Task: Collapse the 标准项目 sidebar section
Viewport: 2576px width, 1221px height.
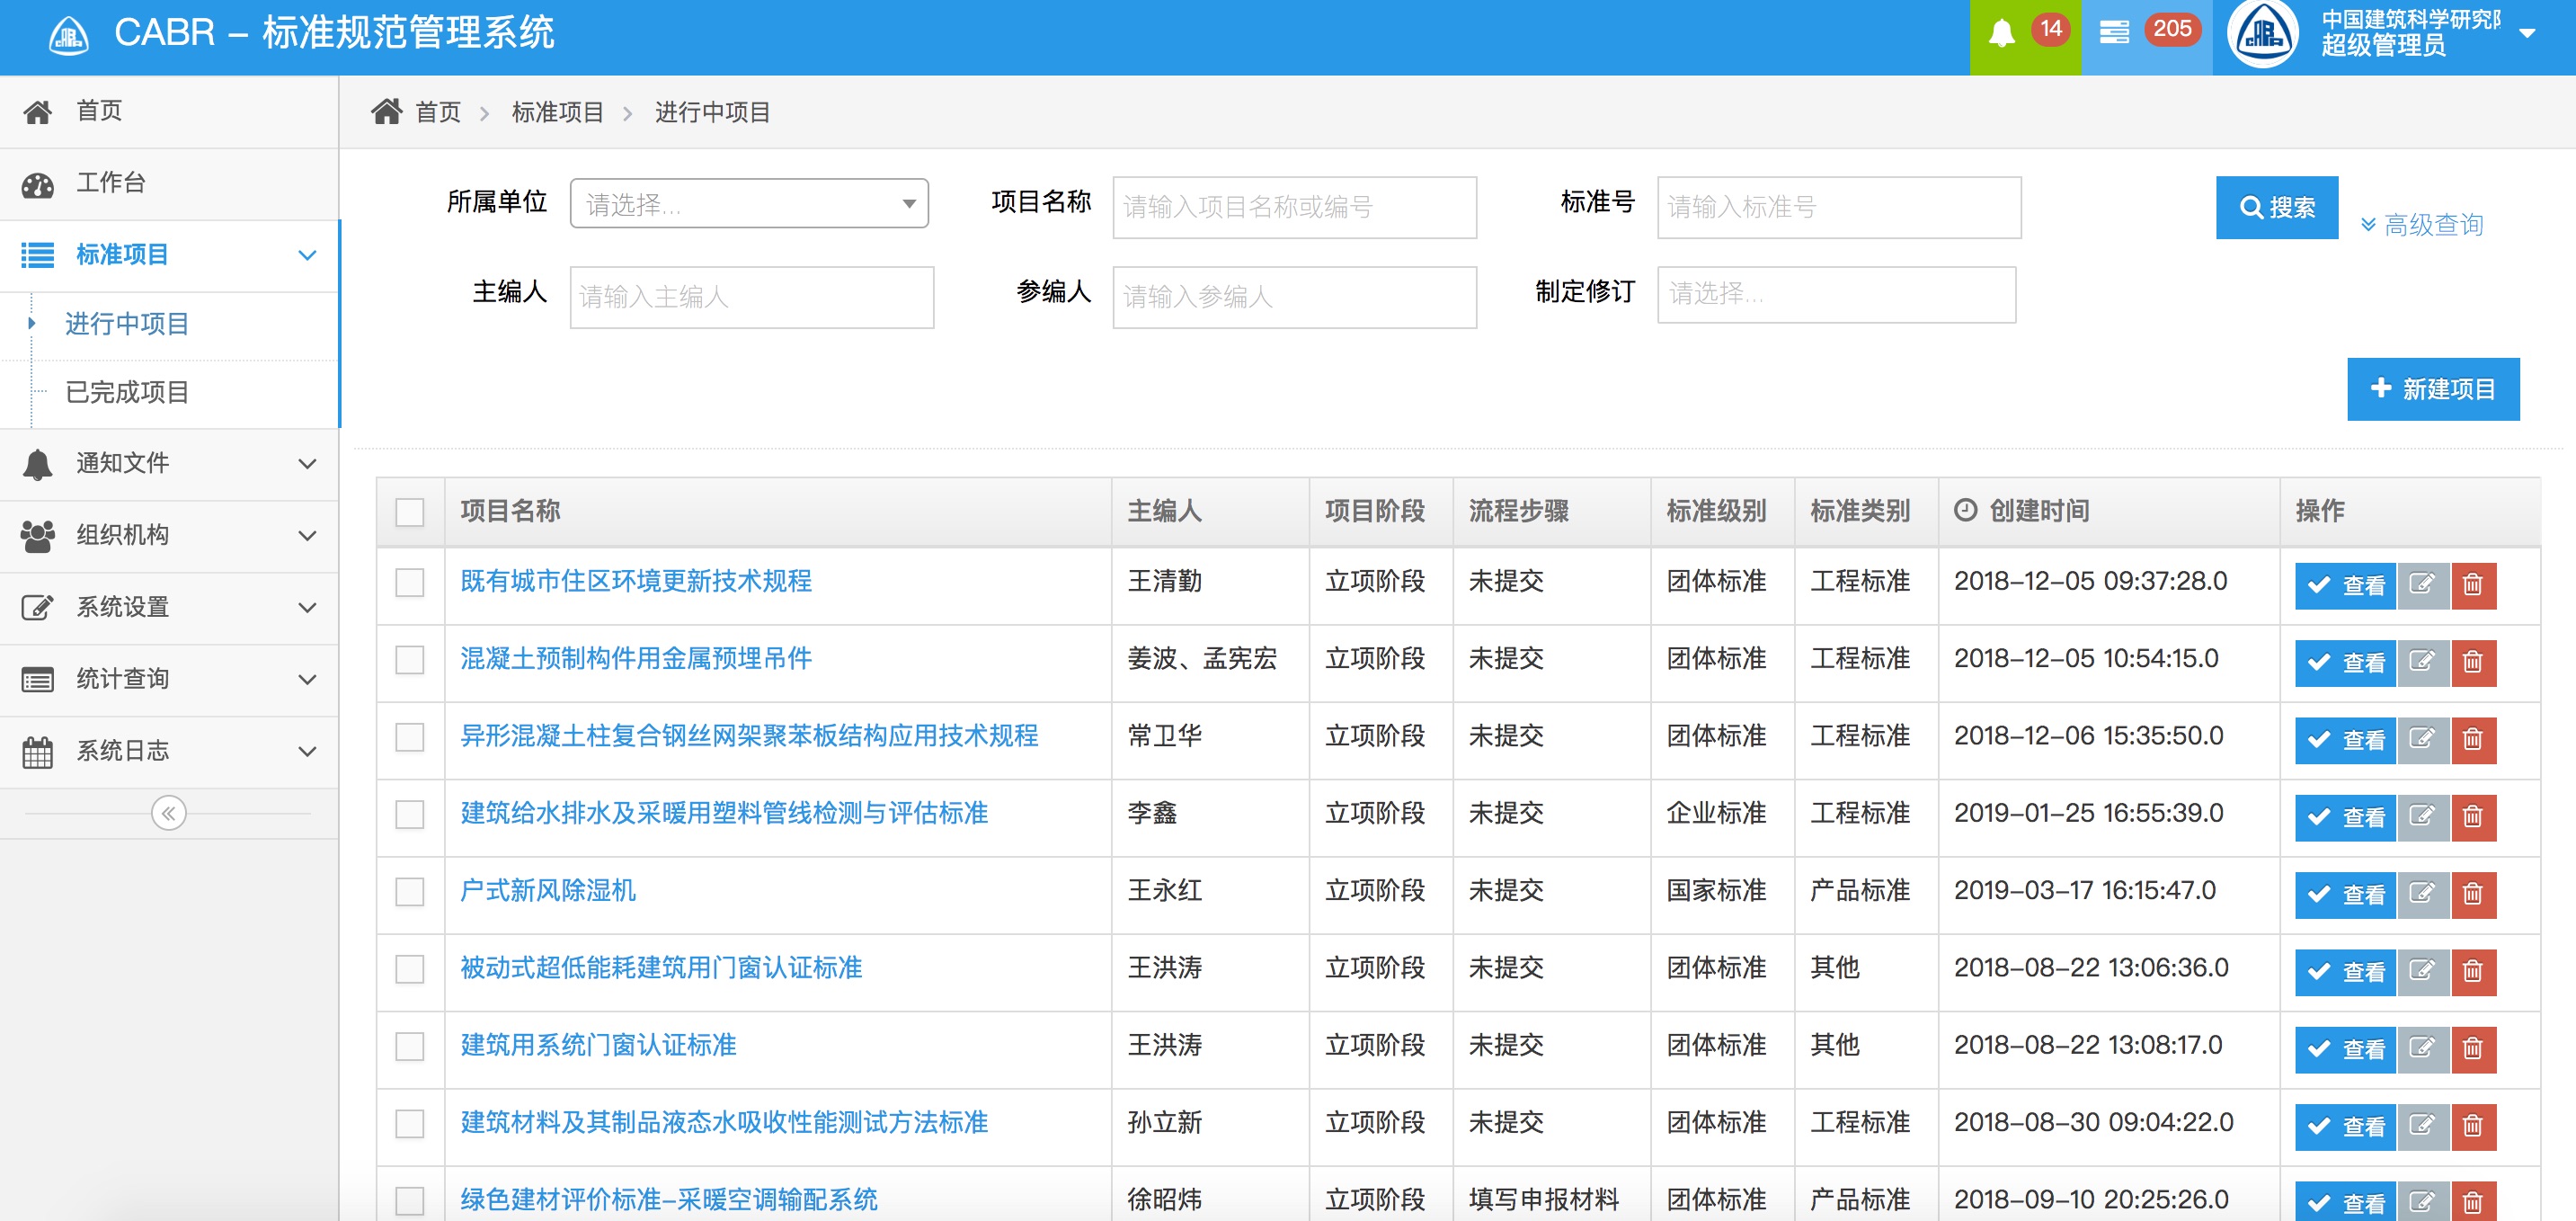Action: click(x=169, y=256)
